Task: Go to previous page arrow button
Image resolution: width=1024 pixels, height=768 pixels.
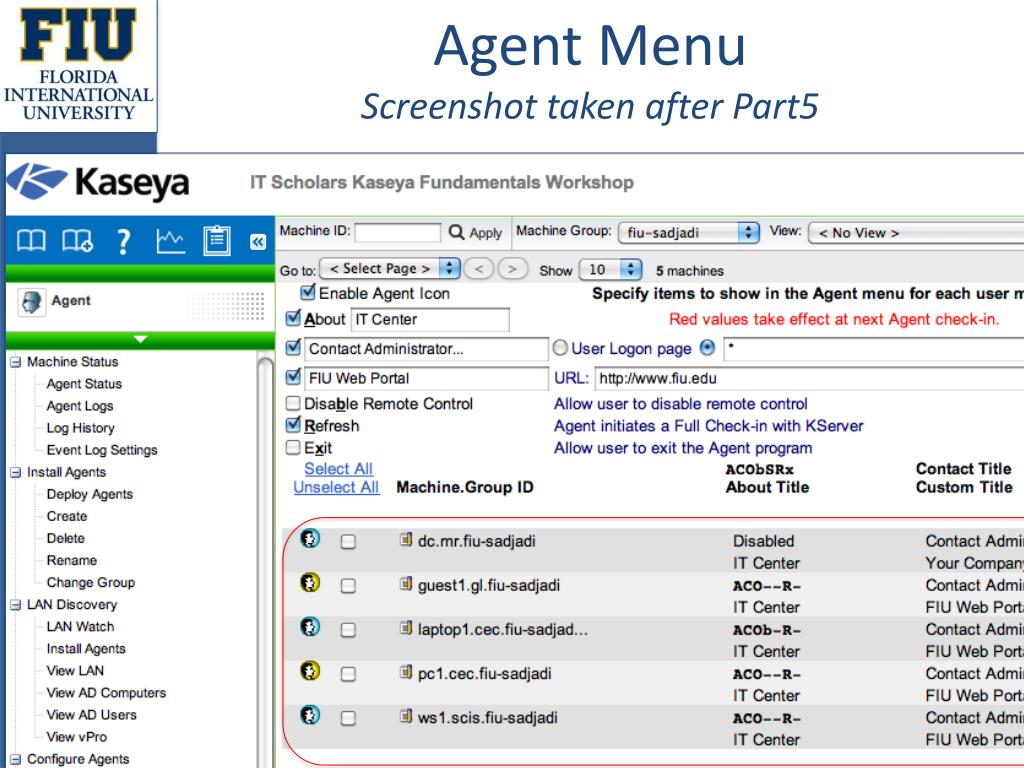Action: pyautogui.click(x=479, y=269)
